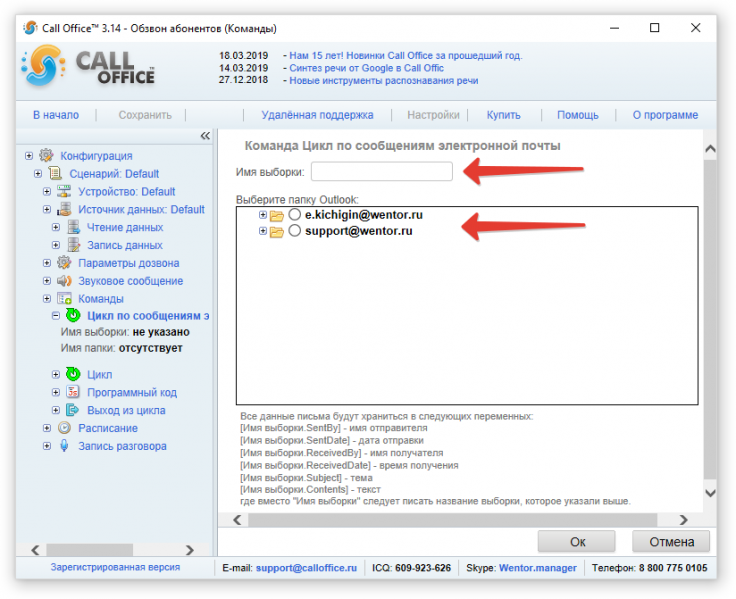Click Имя выборки: не указано row

(125, 332)
